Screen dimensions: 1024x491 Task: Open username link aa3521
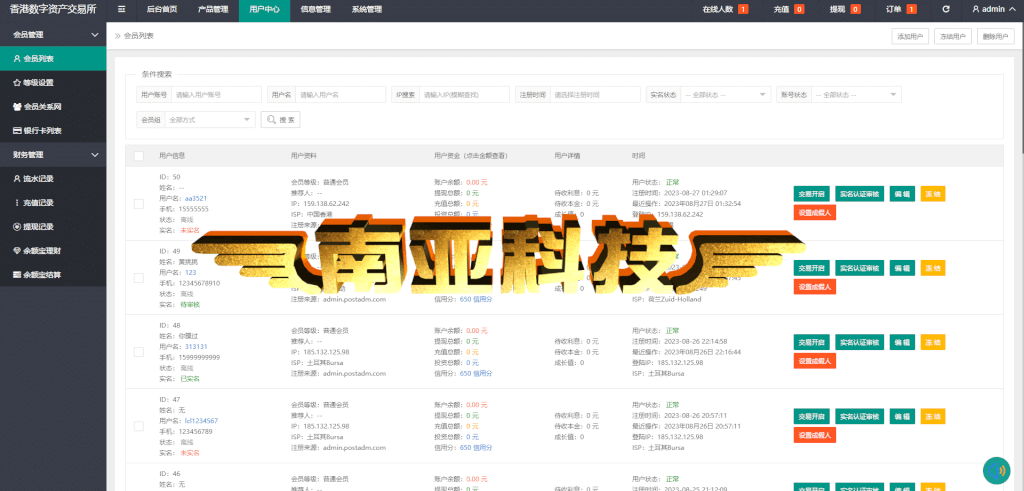(x=196, y=198)
